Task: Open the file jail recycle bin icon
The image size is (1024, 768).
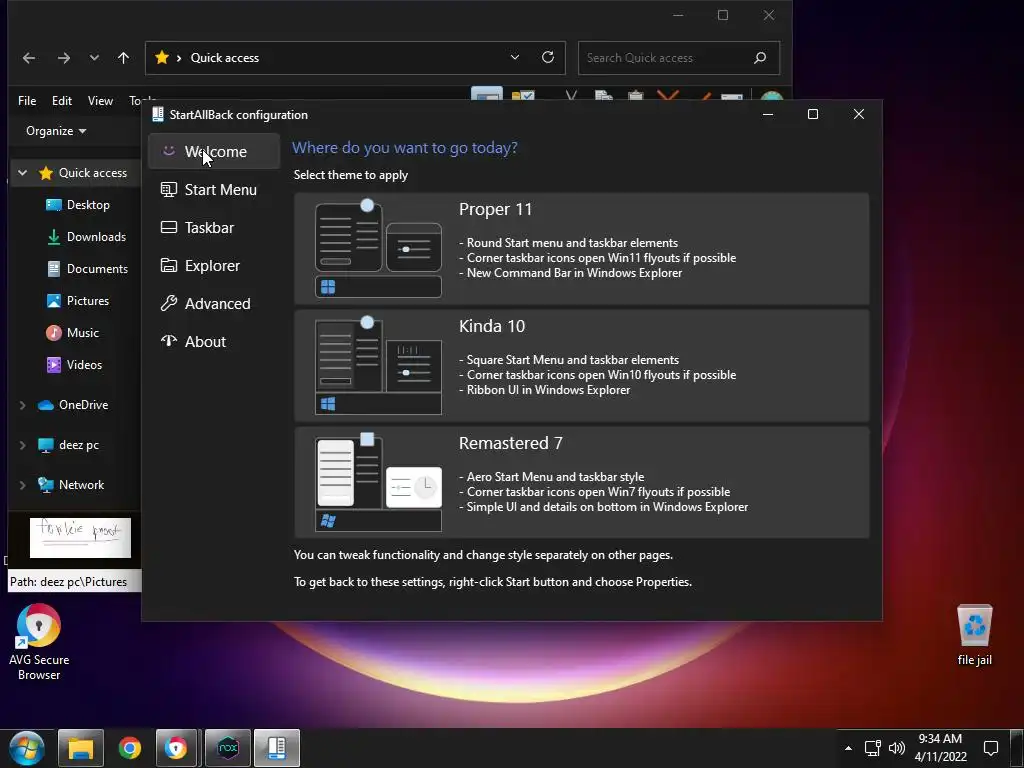Action: [x=974, y=635]
